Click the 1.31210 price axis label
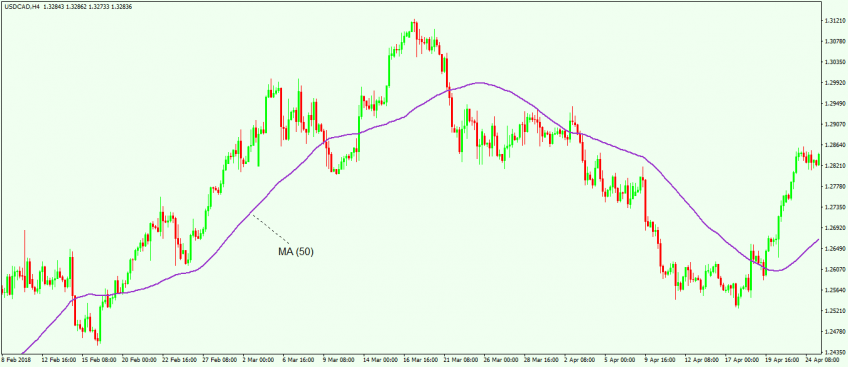This screenshot has width=848, height=367. [x=836, y=21]
